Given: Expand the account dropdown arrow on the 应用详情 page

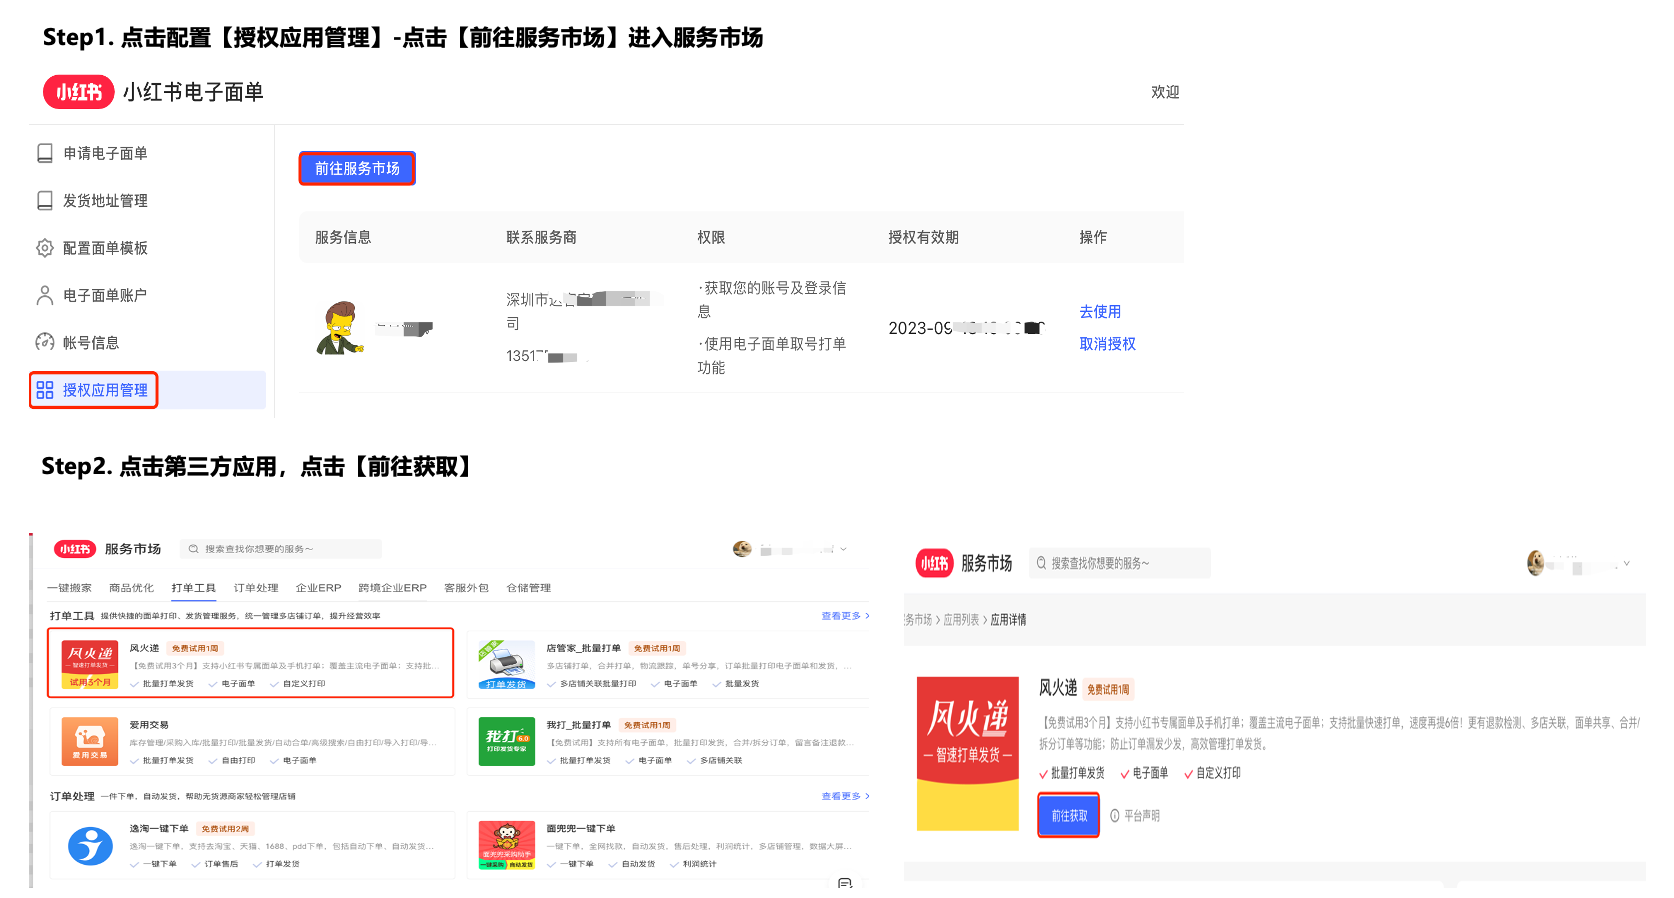Looking at the screenshot, I should point(1627,563).
